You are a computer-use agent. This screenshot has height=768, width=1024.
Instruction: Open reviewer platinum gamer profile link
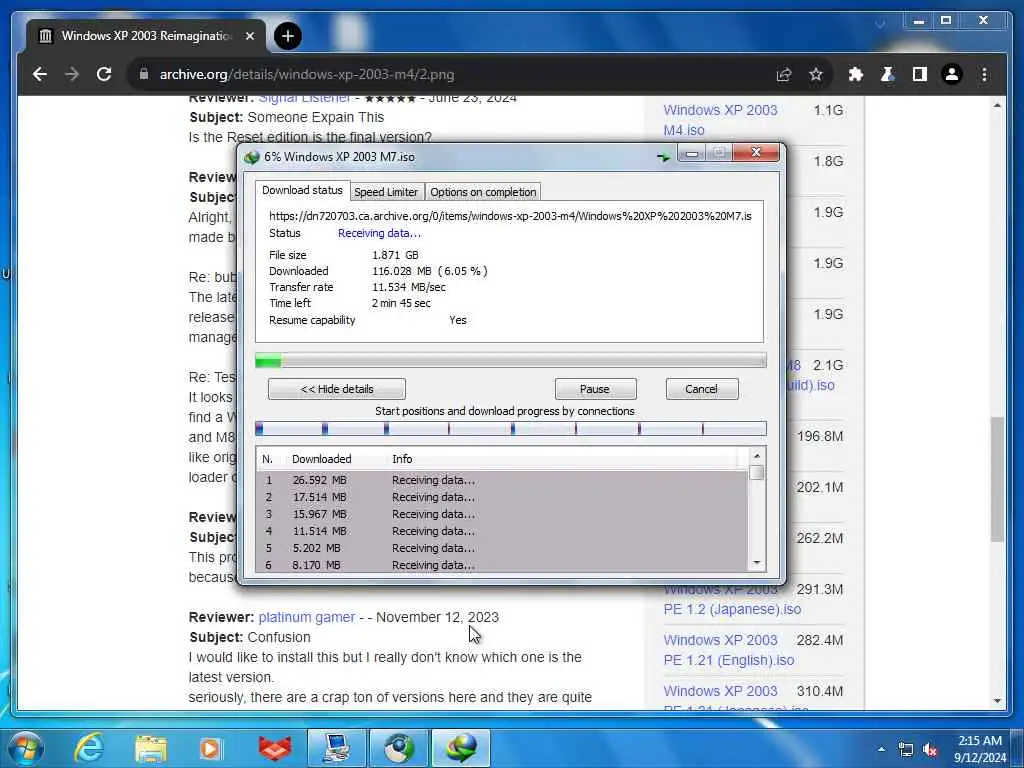307,617
